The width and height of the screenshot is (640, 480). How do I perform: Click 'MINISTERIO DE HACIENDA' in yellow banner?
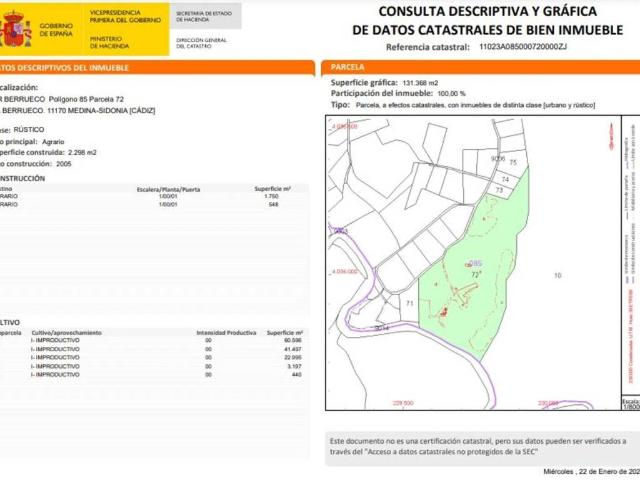(x=109, y=42)
